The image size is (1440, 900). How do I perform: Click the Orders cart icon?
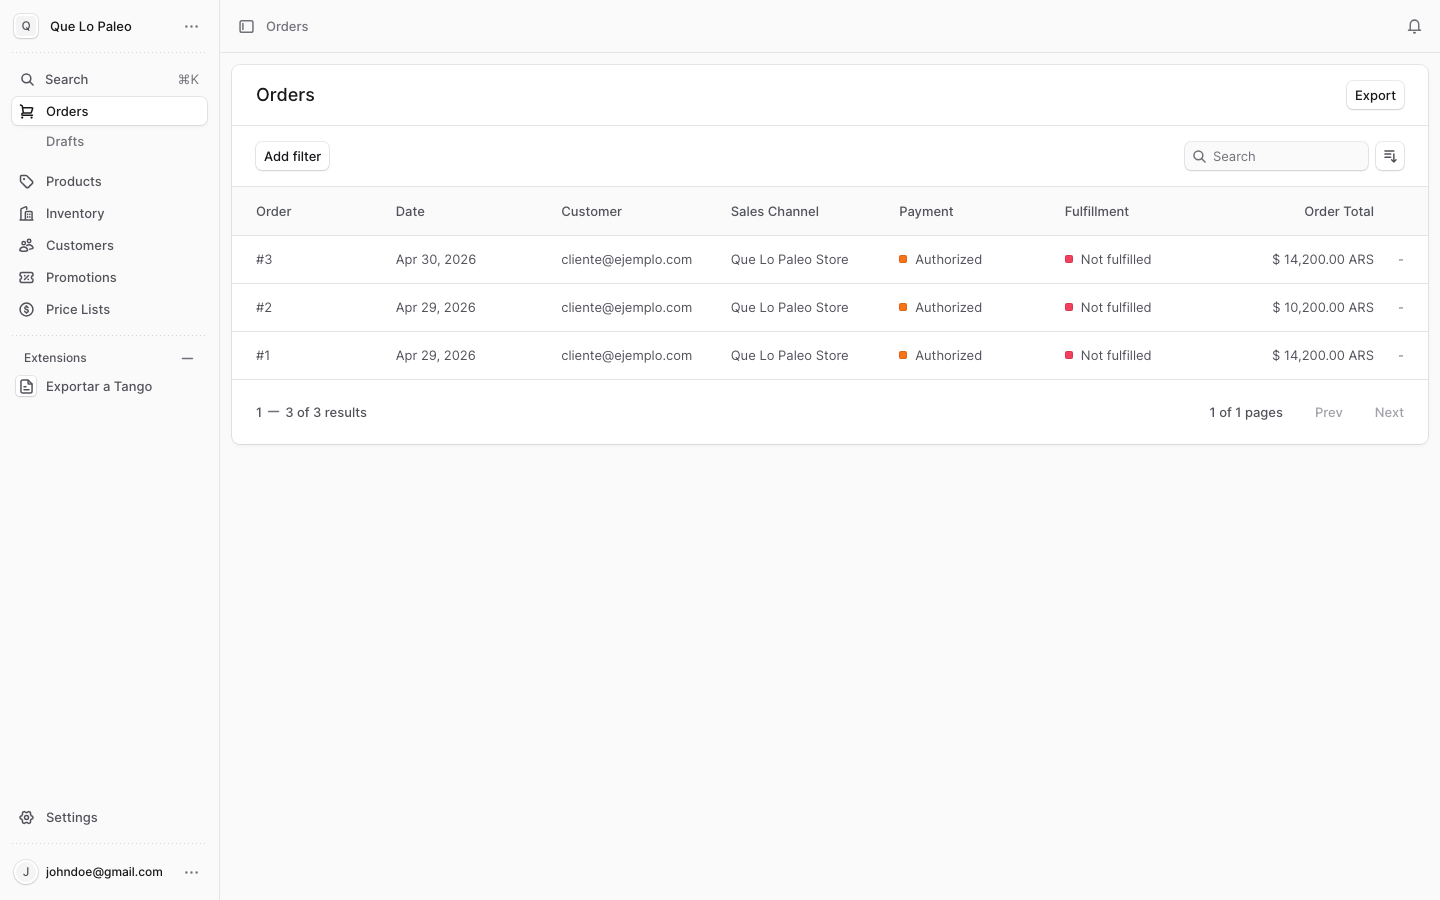click(x=27, y=111)
